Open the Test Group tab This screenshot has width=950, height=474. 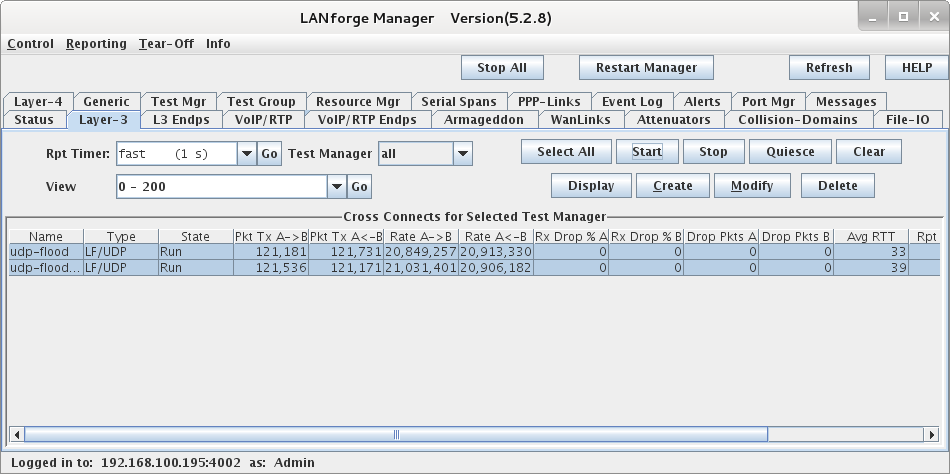pyautogui.click(x=261, y=101)
